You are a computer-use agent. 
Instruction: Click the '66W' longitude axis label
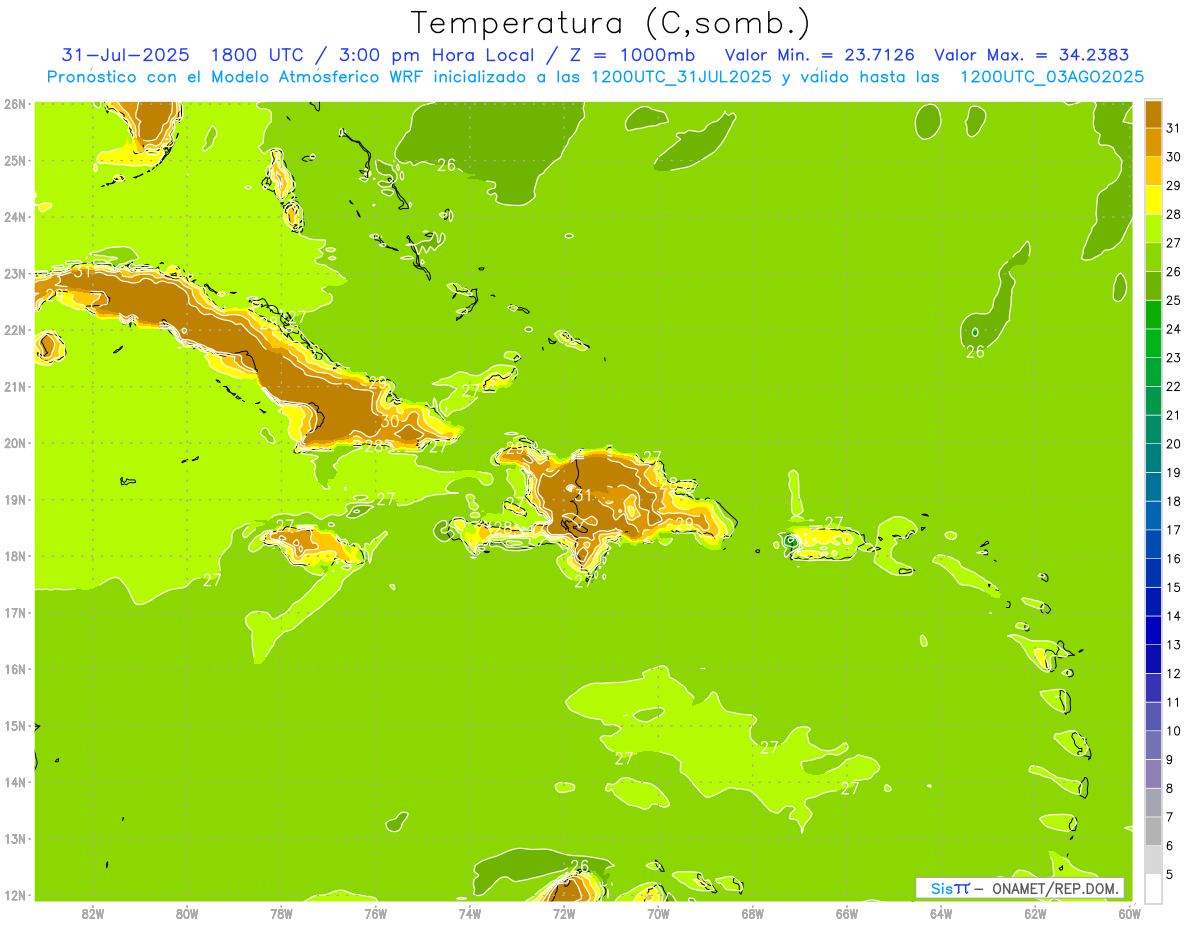click(x=847, y=913)
